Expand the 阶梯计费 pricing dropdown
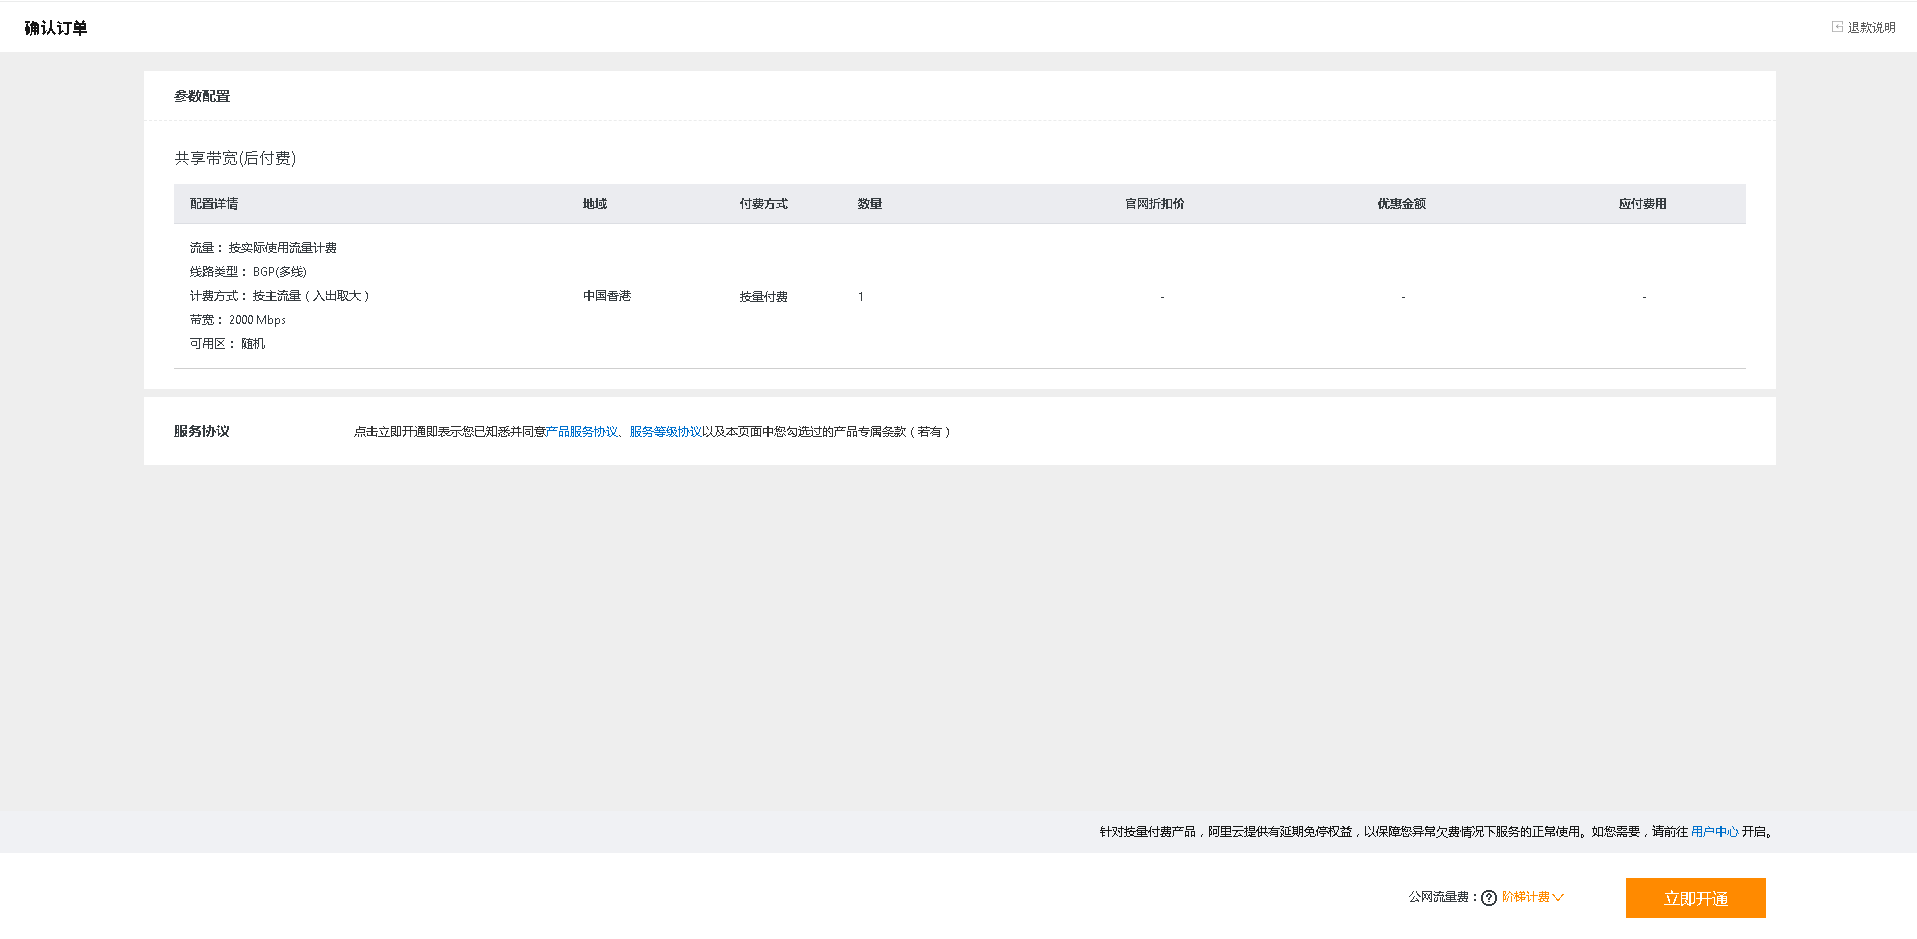This screenshot has height=939, width=1917. pos(1532,897)
